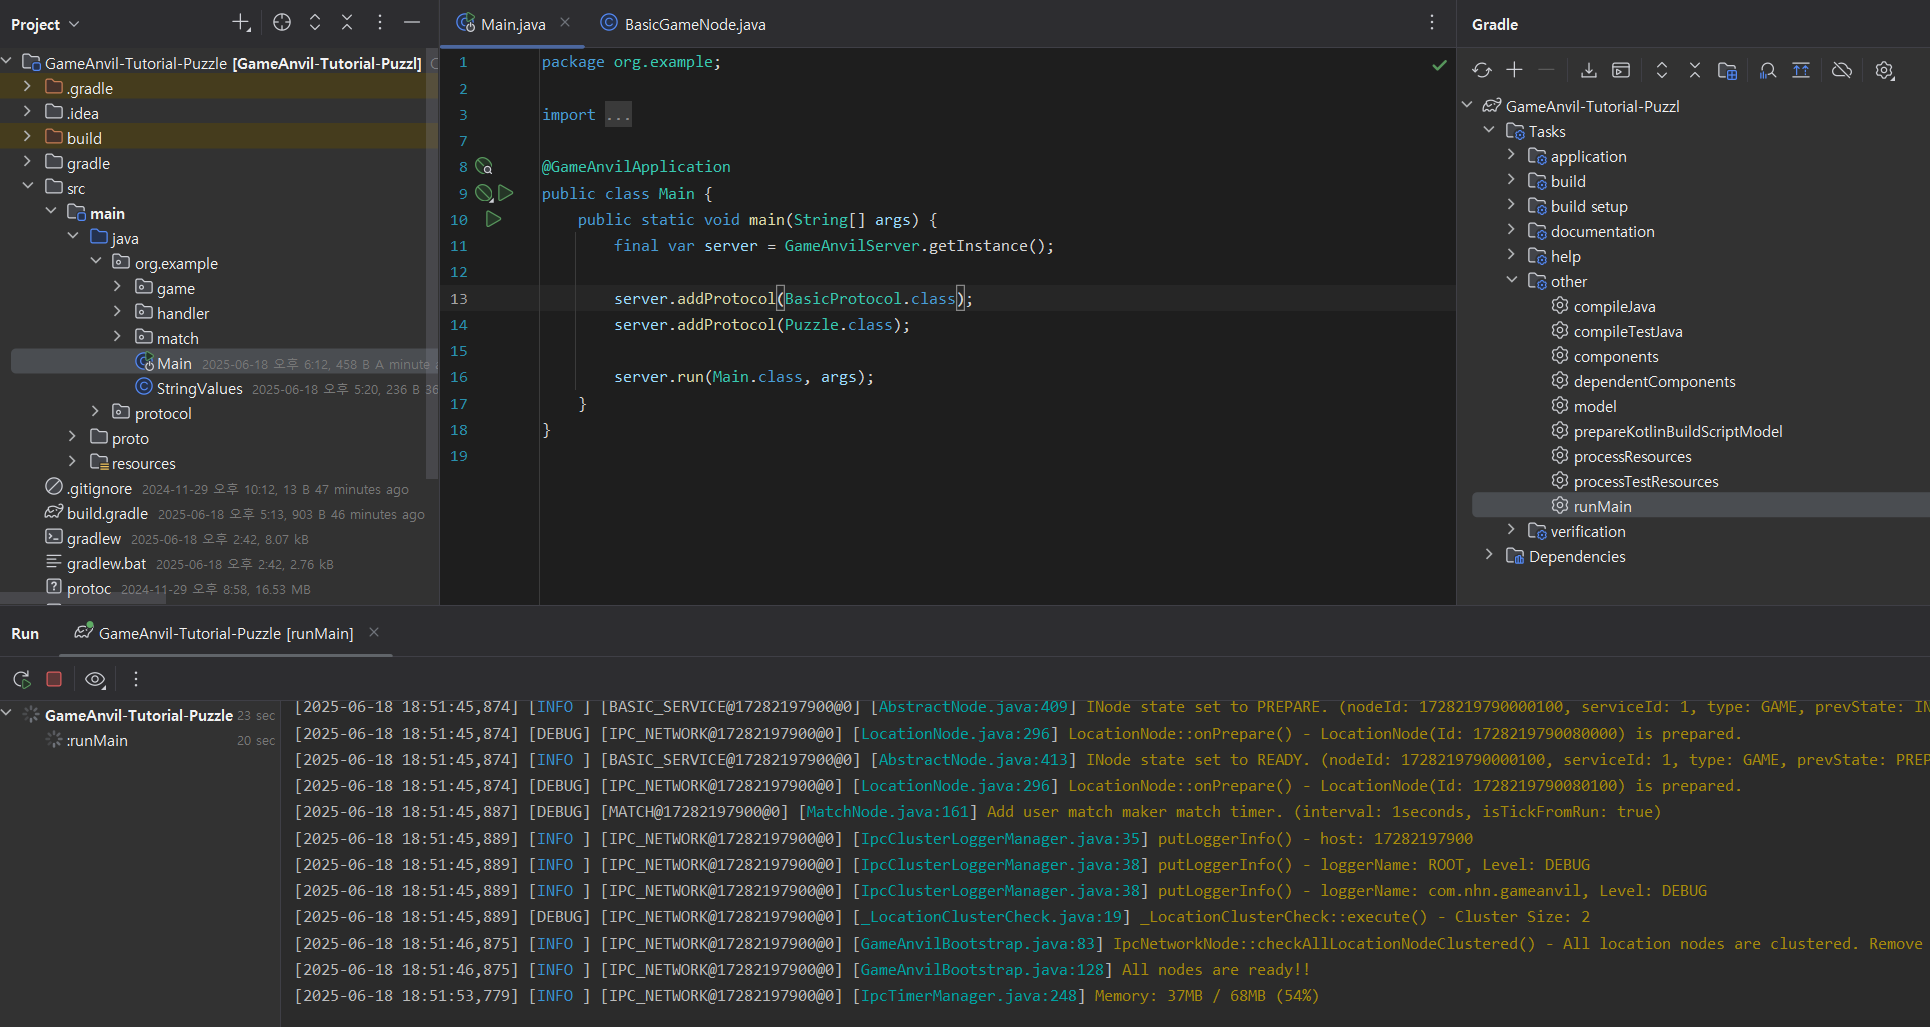This screenshot has height=1027, width=1930.
Task: Toggle the eye view options in Run panel
Action: (95, 679)
